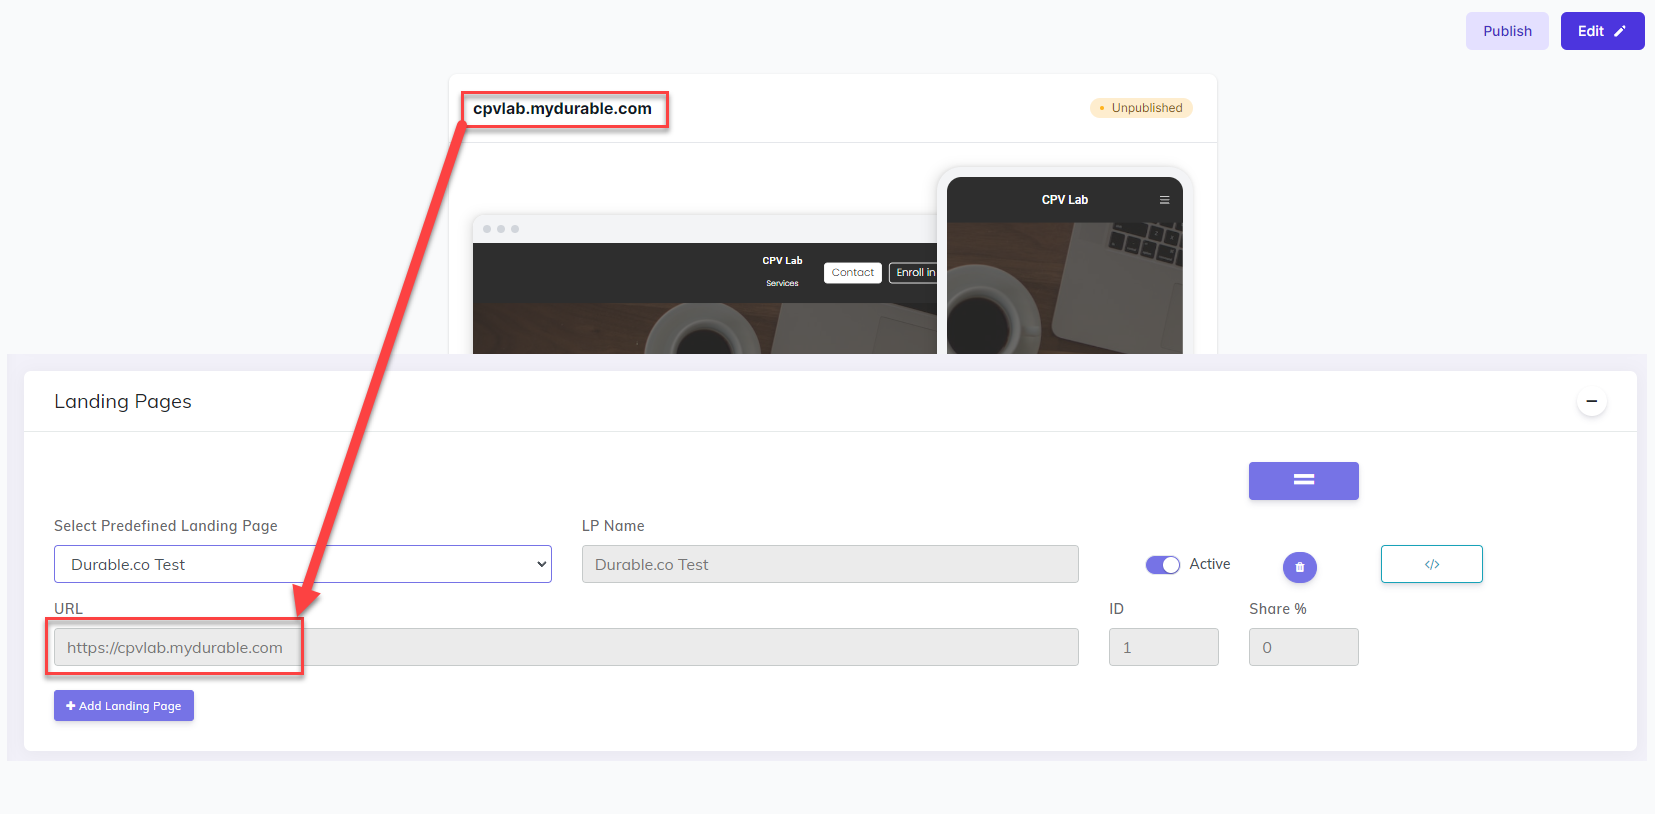This screenshot has width=1655, height=814.
Task: Click CPV Lab title in desktop preview
Action: tap(782, 261)
